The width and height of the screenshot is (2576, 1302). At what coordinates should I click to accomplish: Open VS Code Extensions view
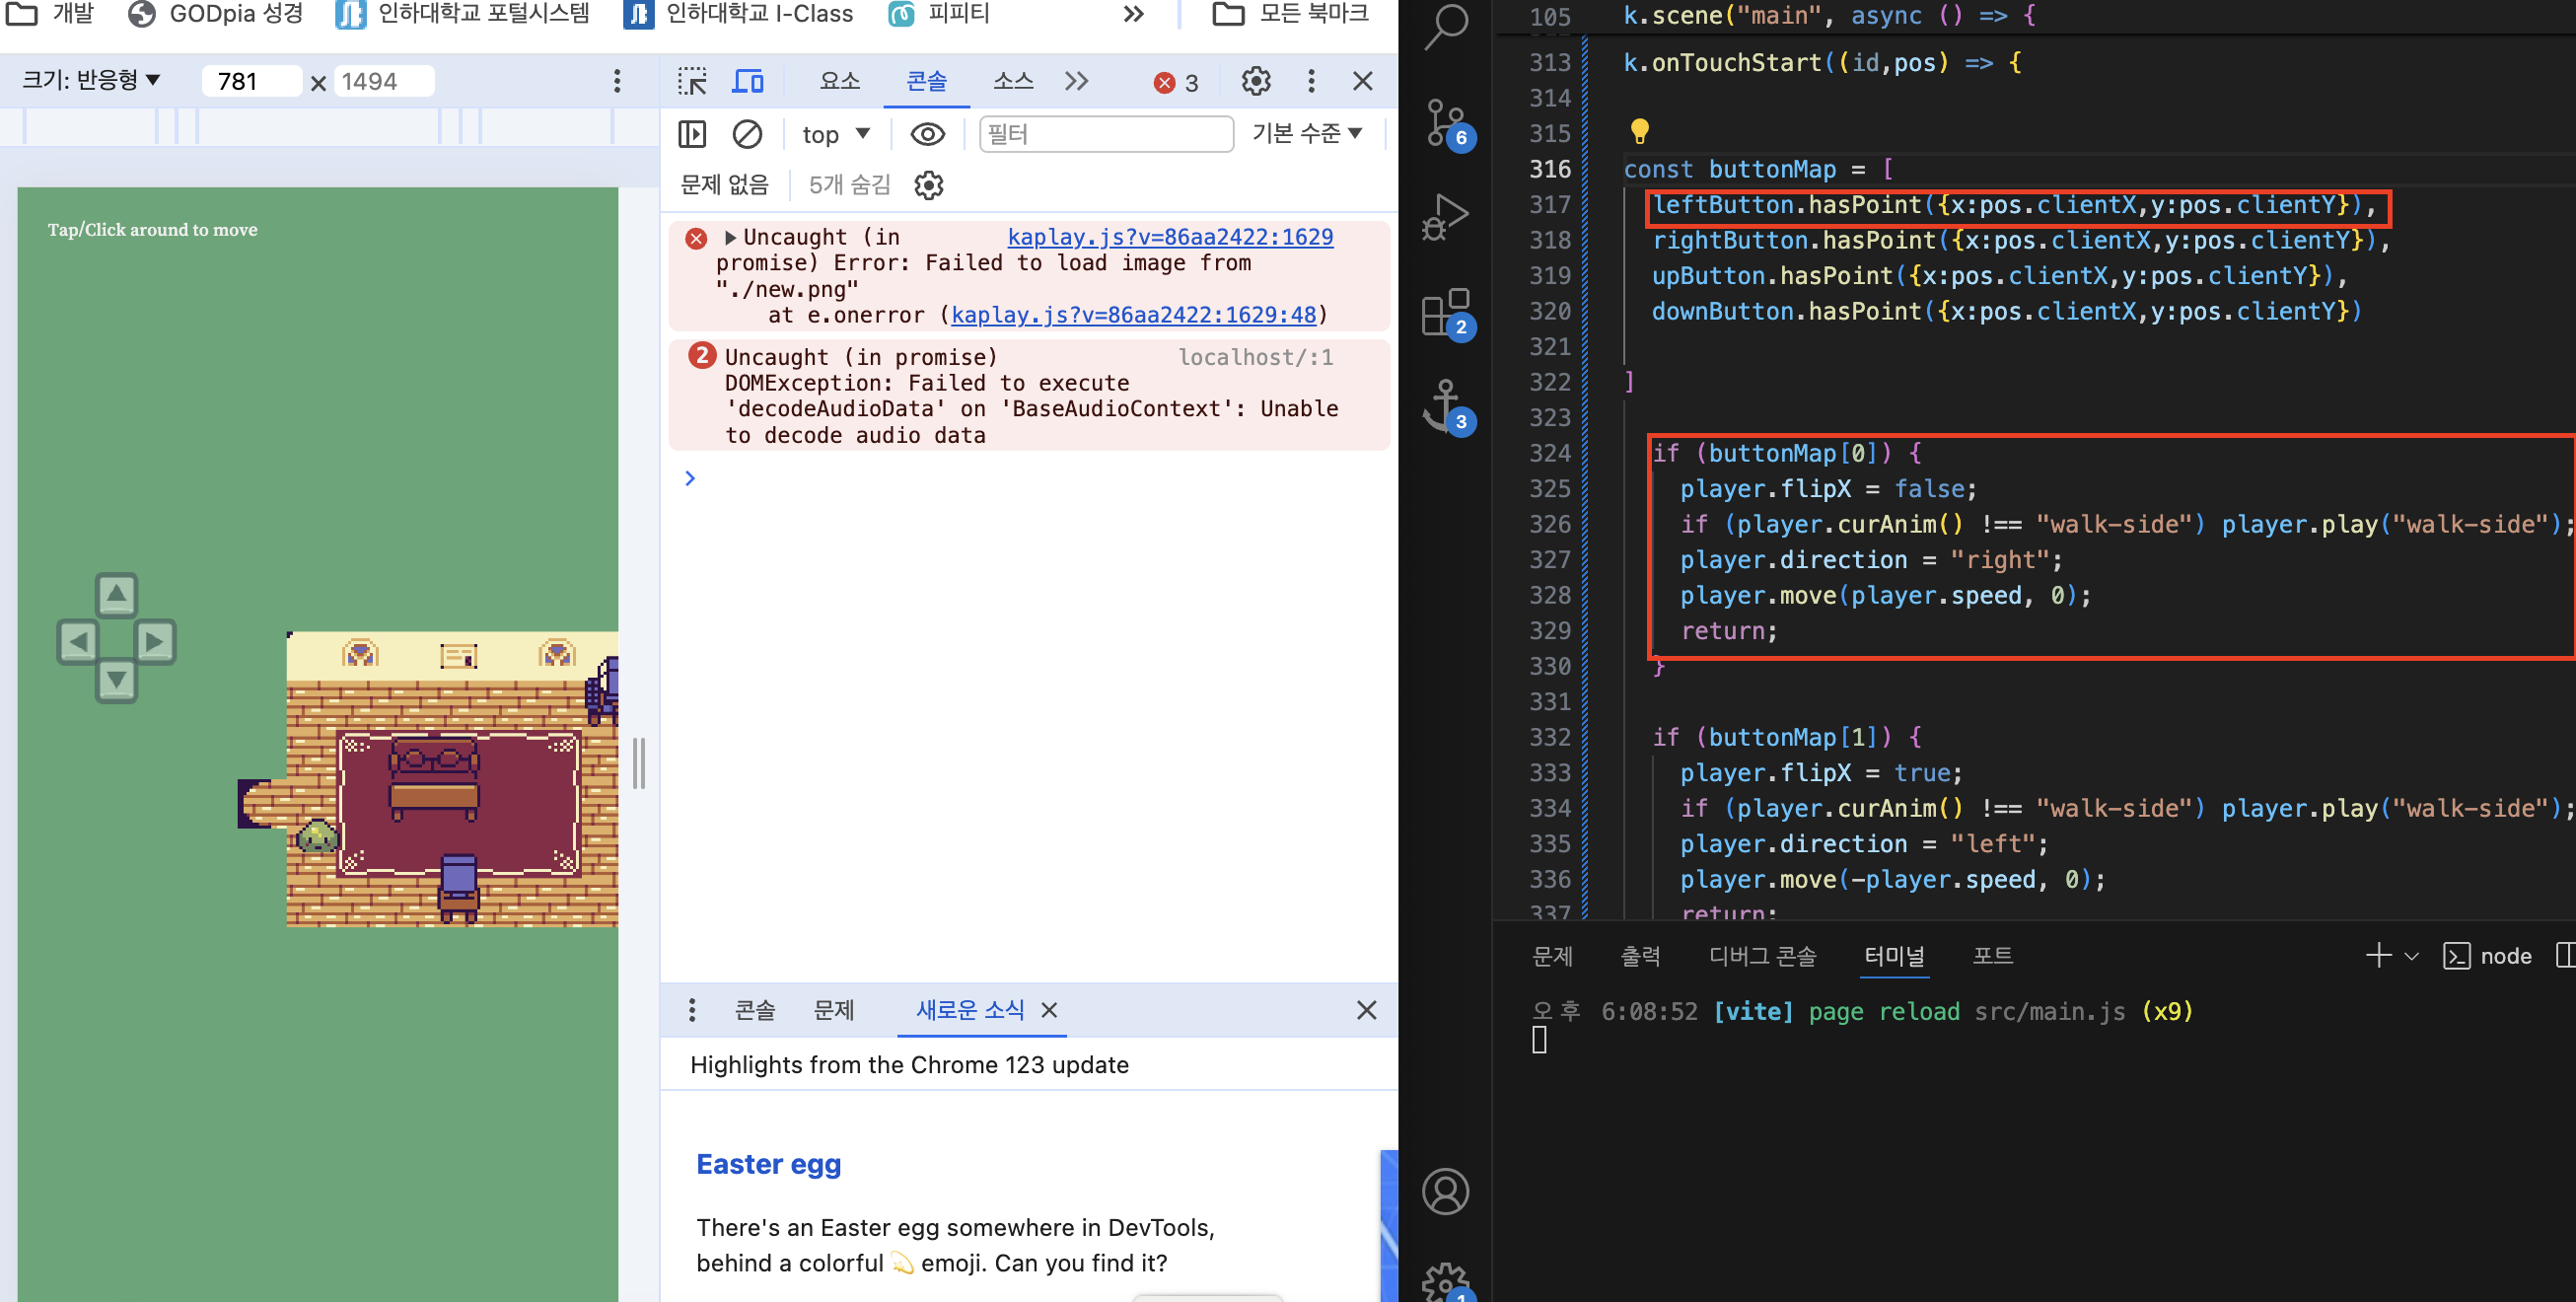(x=1446, y=313)
